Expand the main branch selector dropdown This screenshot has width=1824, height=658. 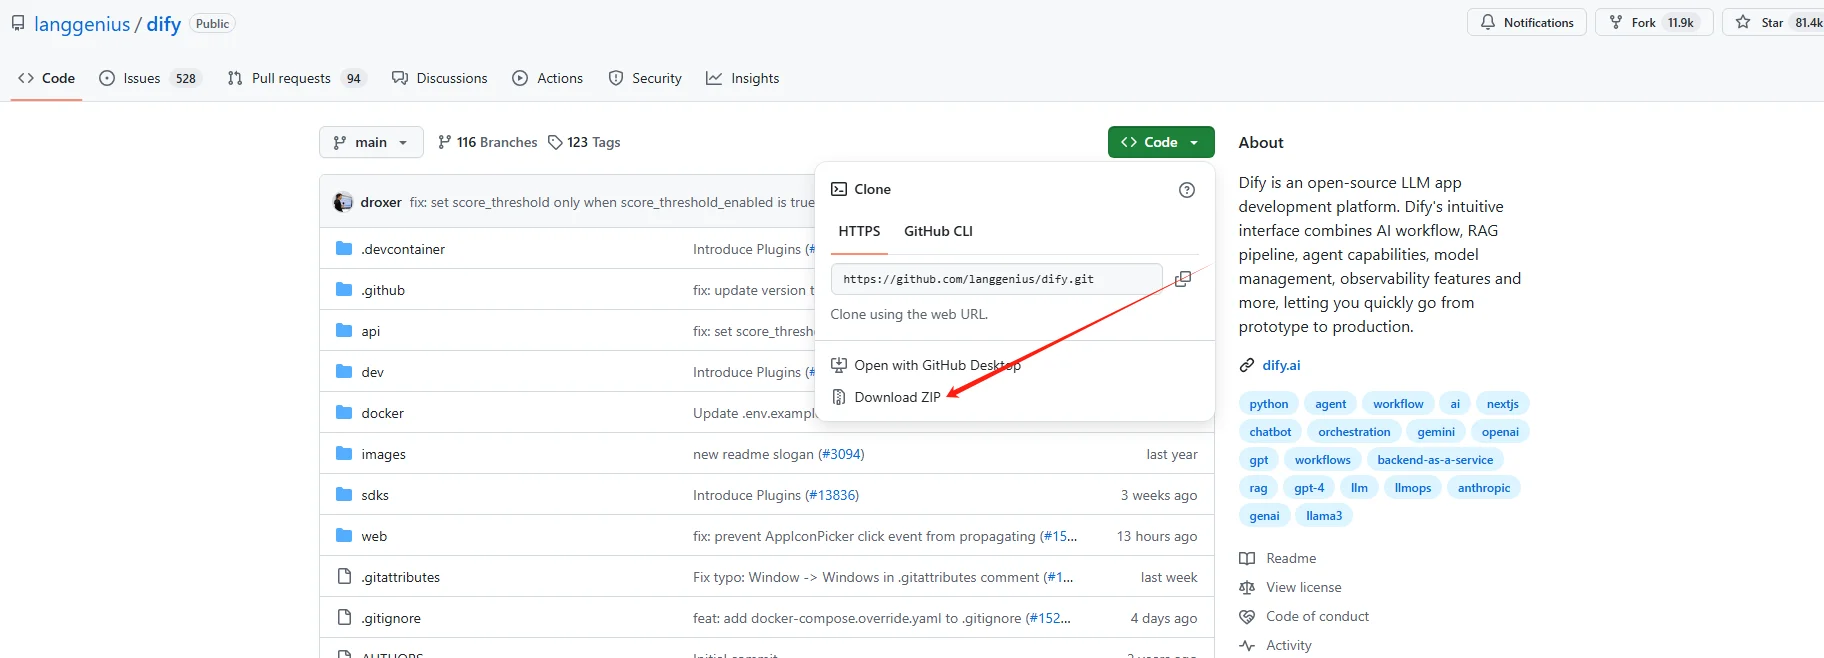tap(371, 142)
